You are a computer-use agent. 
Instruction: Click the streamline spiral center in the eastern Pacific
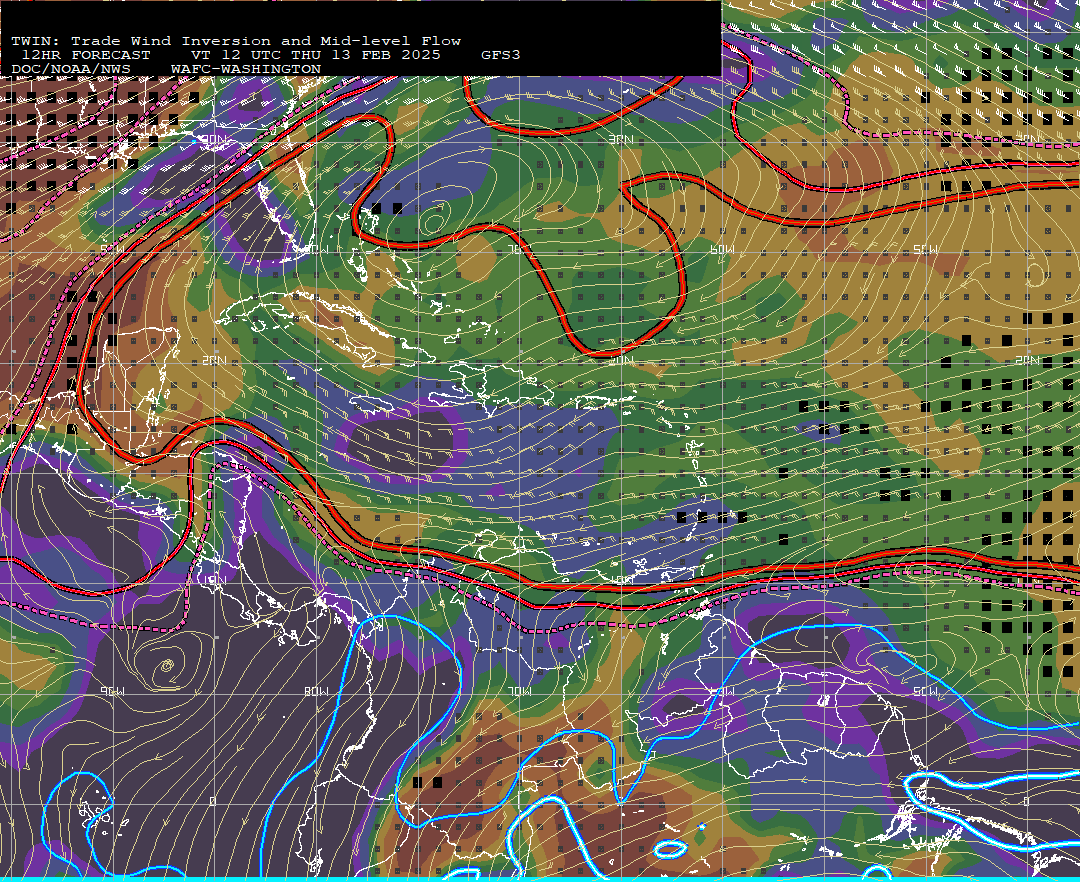tap(167, 666)
